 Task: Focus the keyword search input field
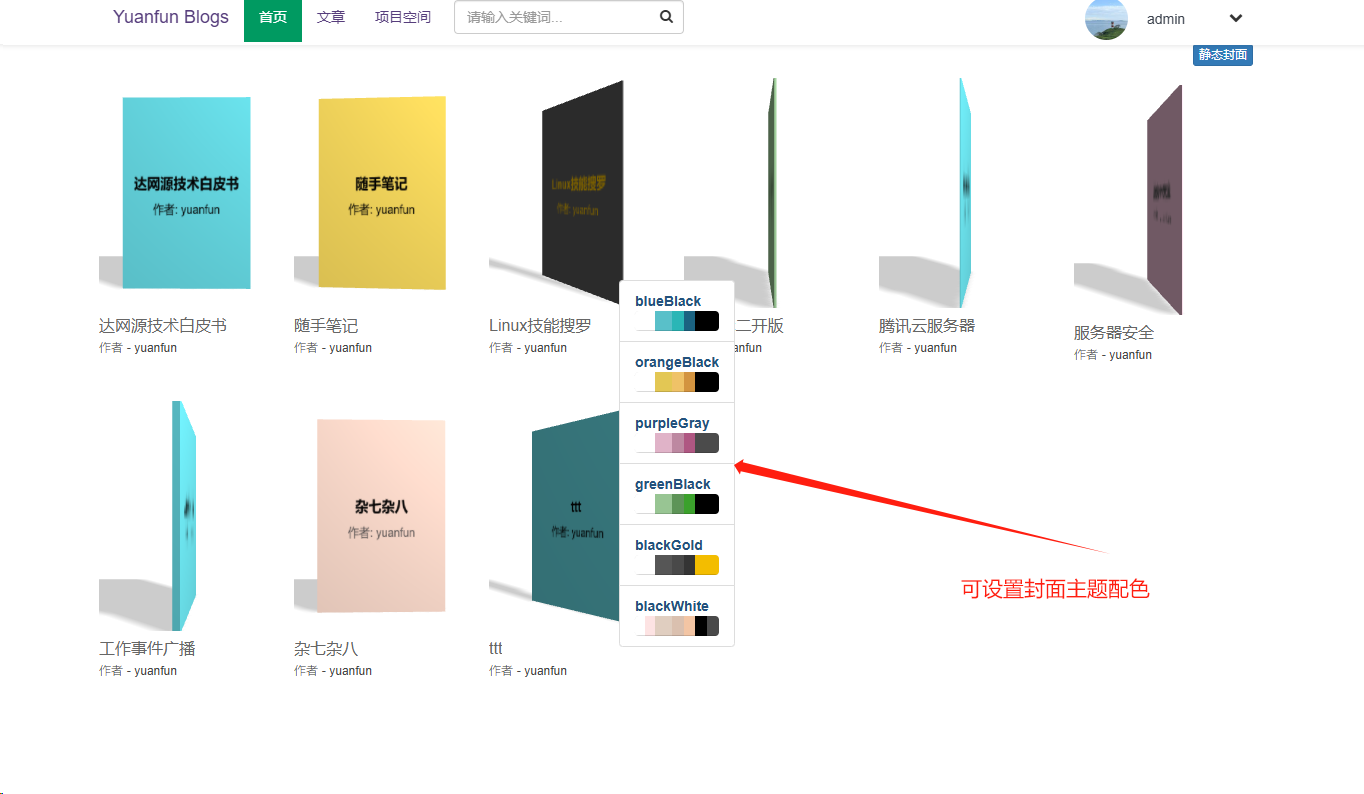coord(555,18)
